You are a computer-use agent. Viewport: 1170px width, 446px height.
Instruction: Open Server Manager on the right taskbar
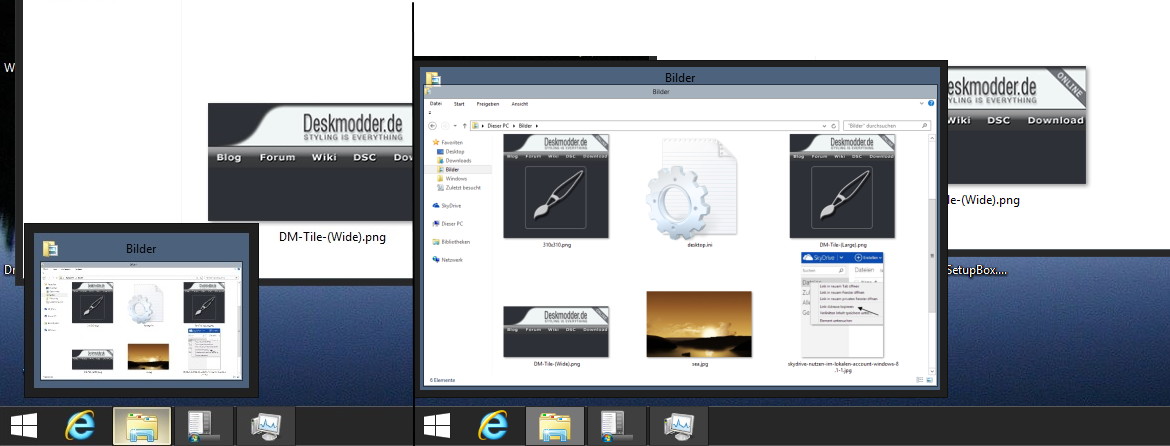616,426
